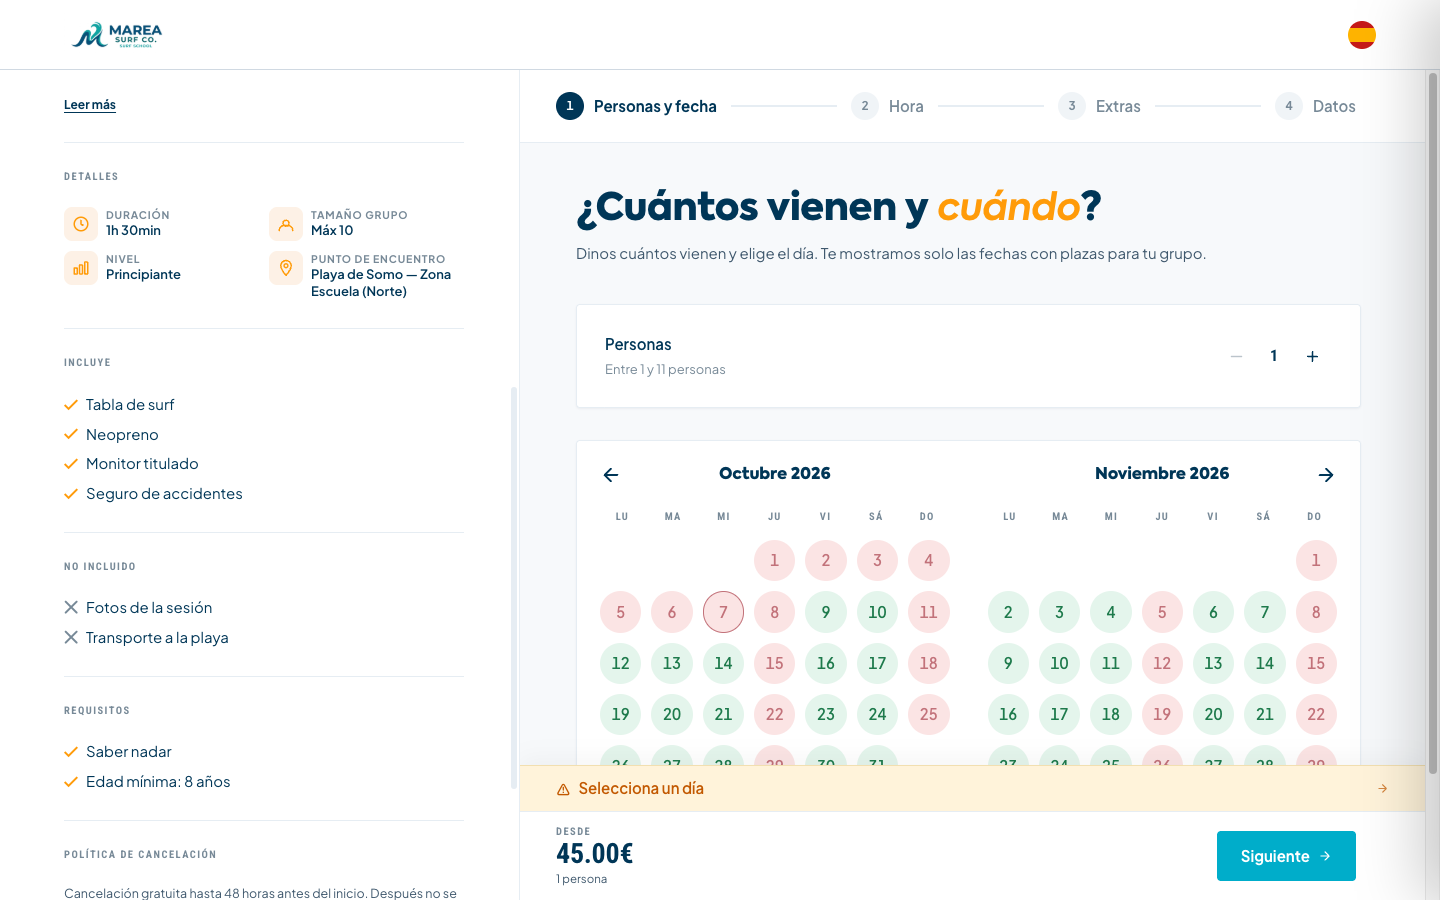This screenshot has width=1440, height=900.
Task: Pick October 12 on the calendar
Action: click(x=621, y=663)
